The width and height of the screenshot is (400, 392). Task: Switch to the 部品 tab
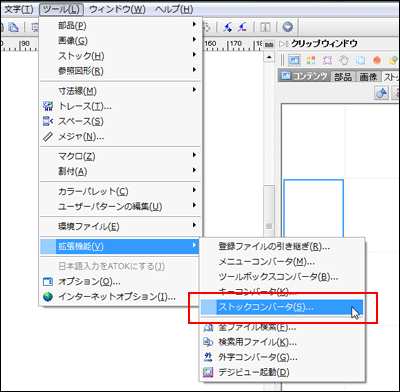[343, 77]
